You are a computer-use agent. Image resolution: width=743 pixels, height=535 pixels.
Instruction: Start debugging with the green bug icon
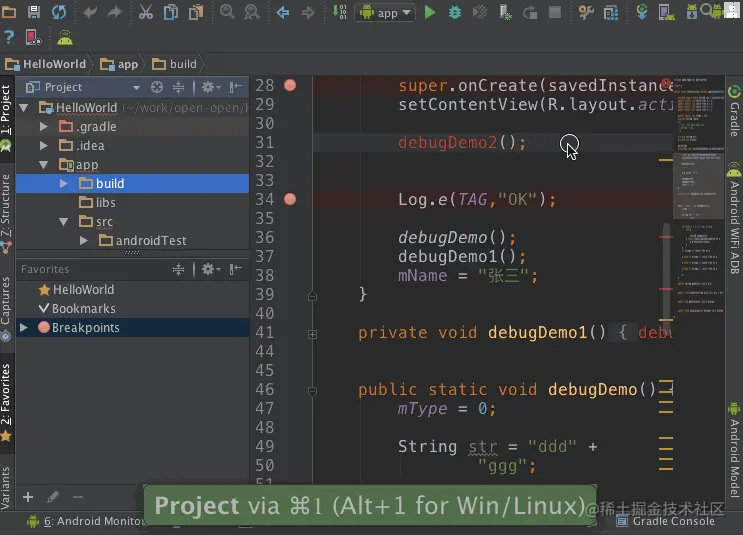click(455, 12)
